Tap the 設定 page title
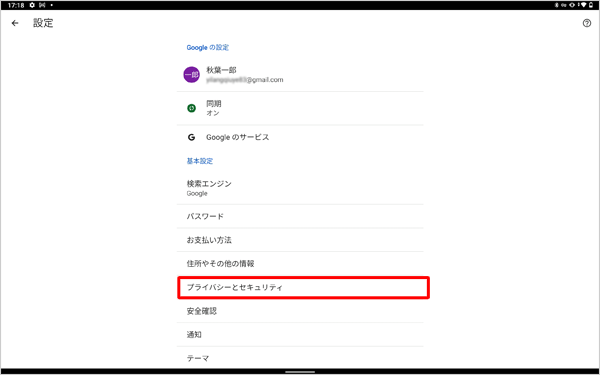Screen dimensions: 600x375 click(x=43, y=23)
